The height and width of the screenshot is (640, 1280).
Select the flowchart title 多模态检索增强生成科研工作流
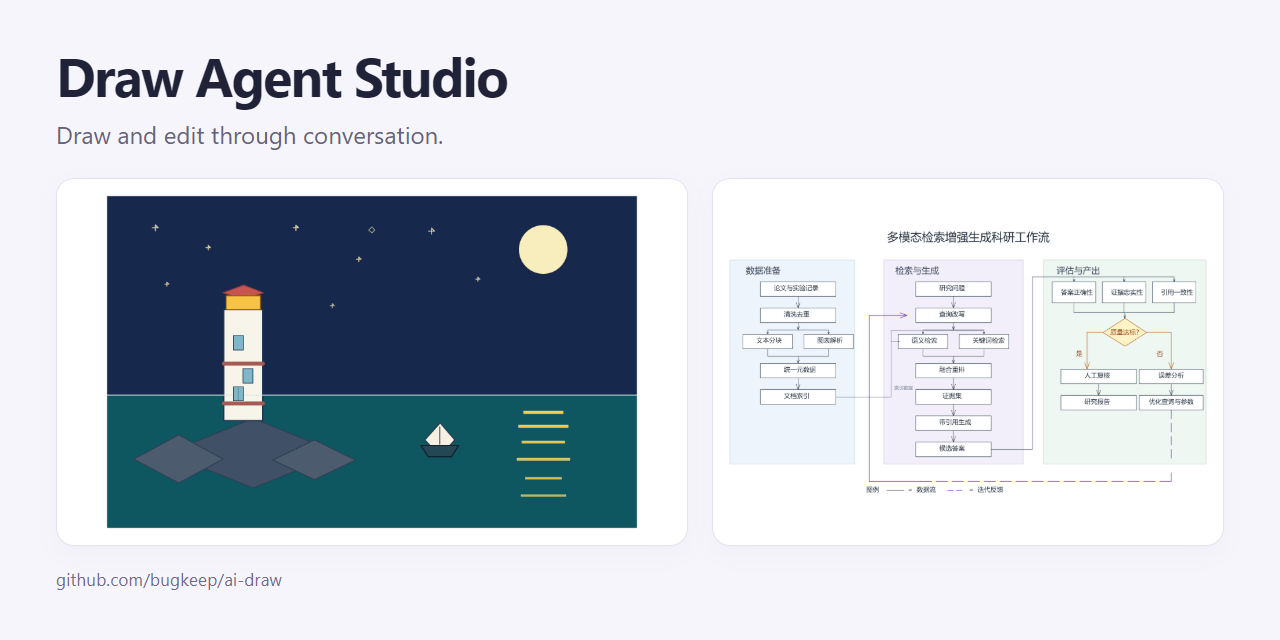[968, 237]
